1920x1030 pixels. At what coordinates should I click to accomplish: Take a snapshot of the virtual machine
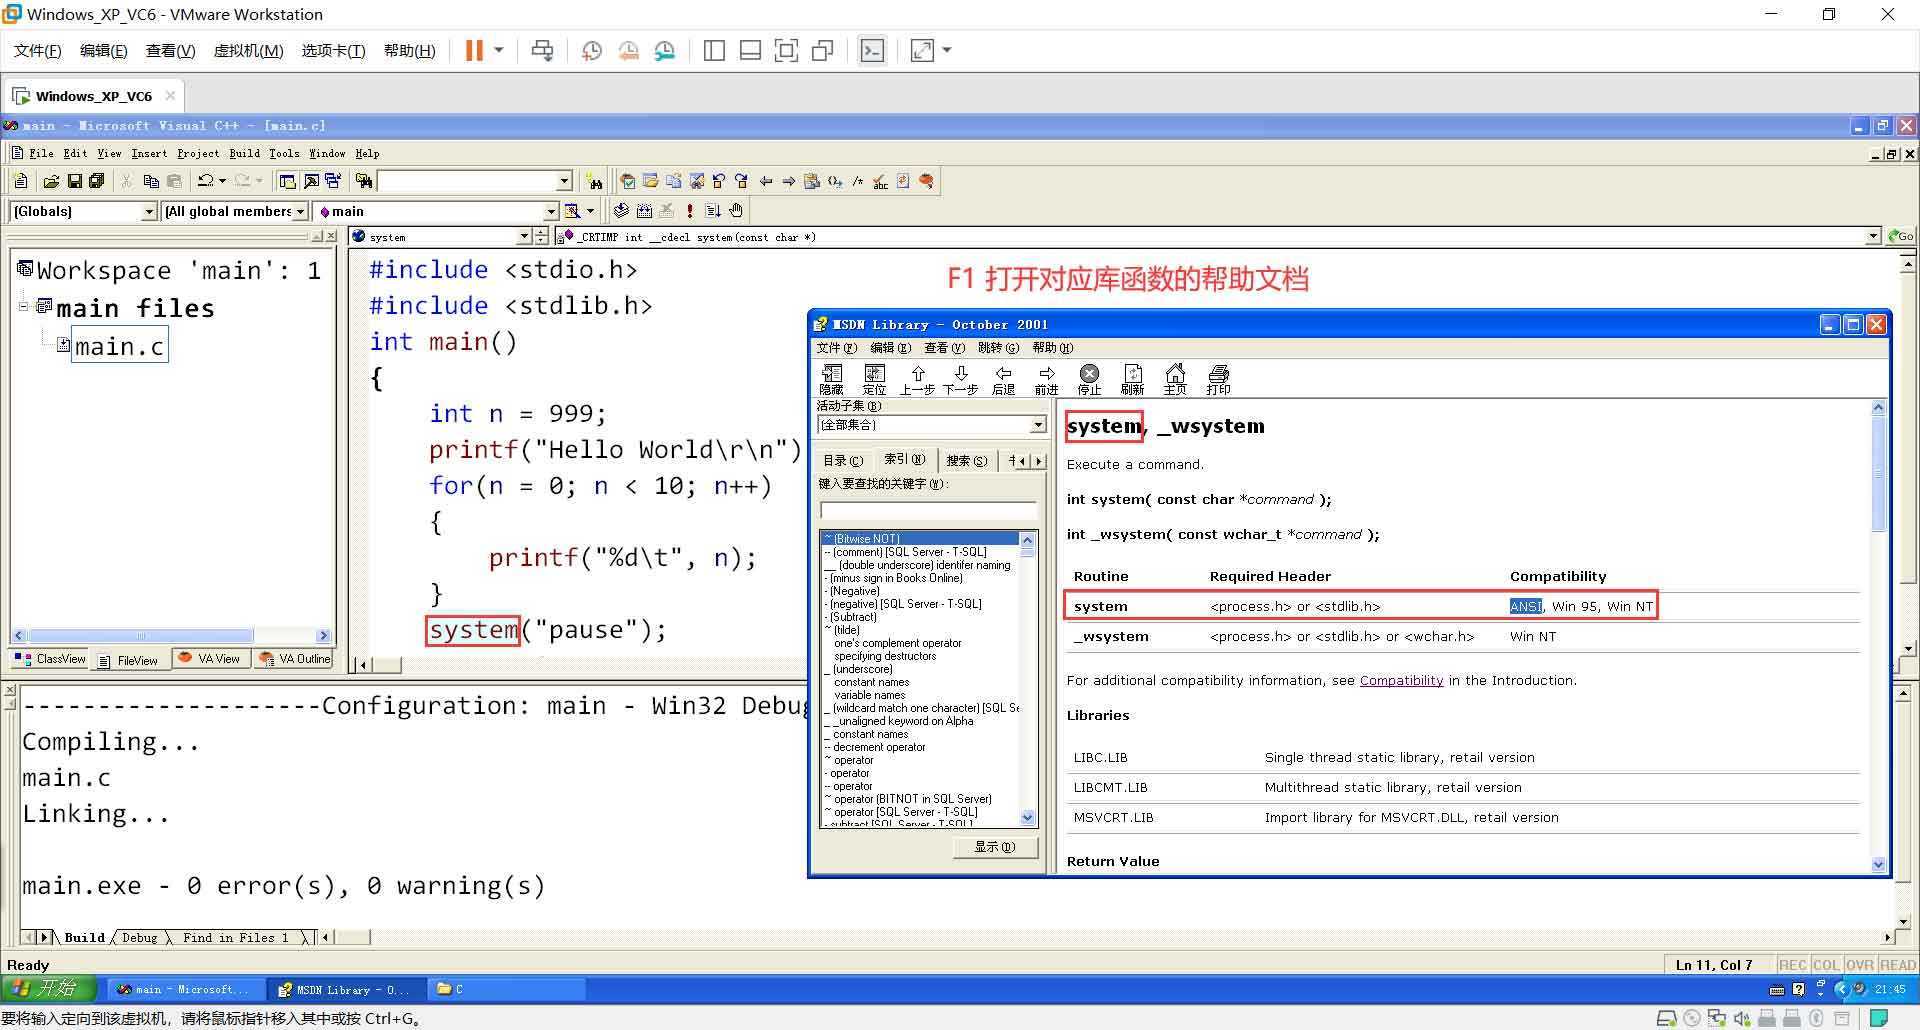[592, 51]
